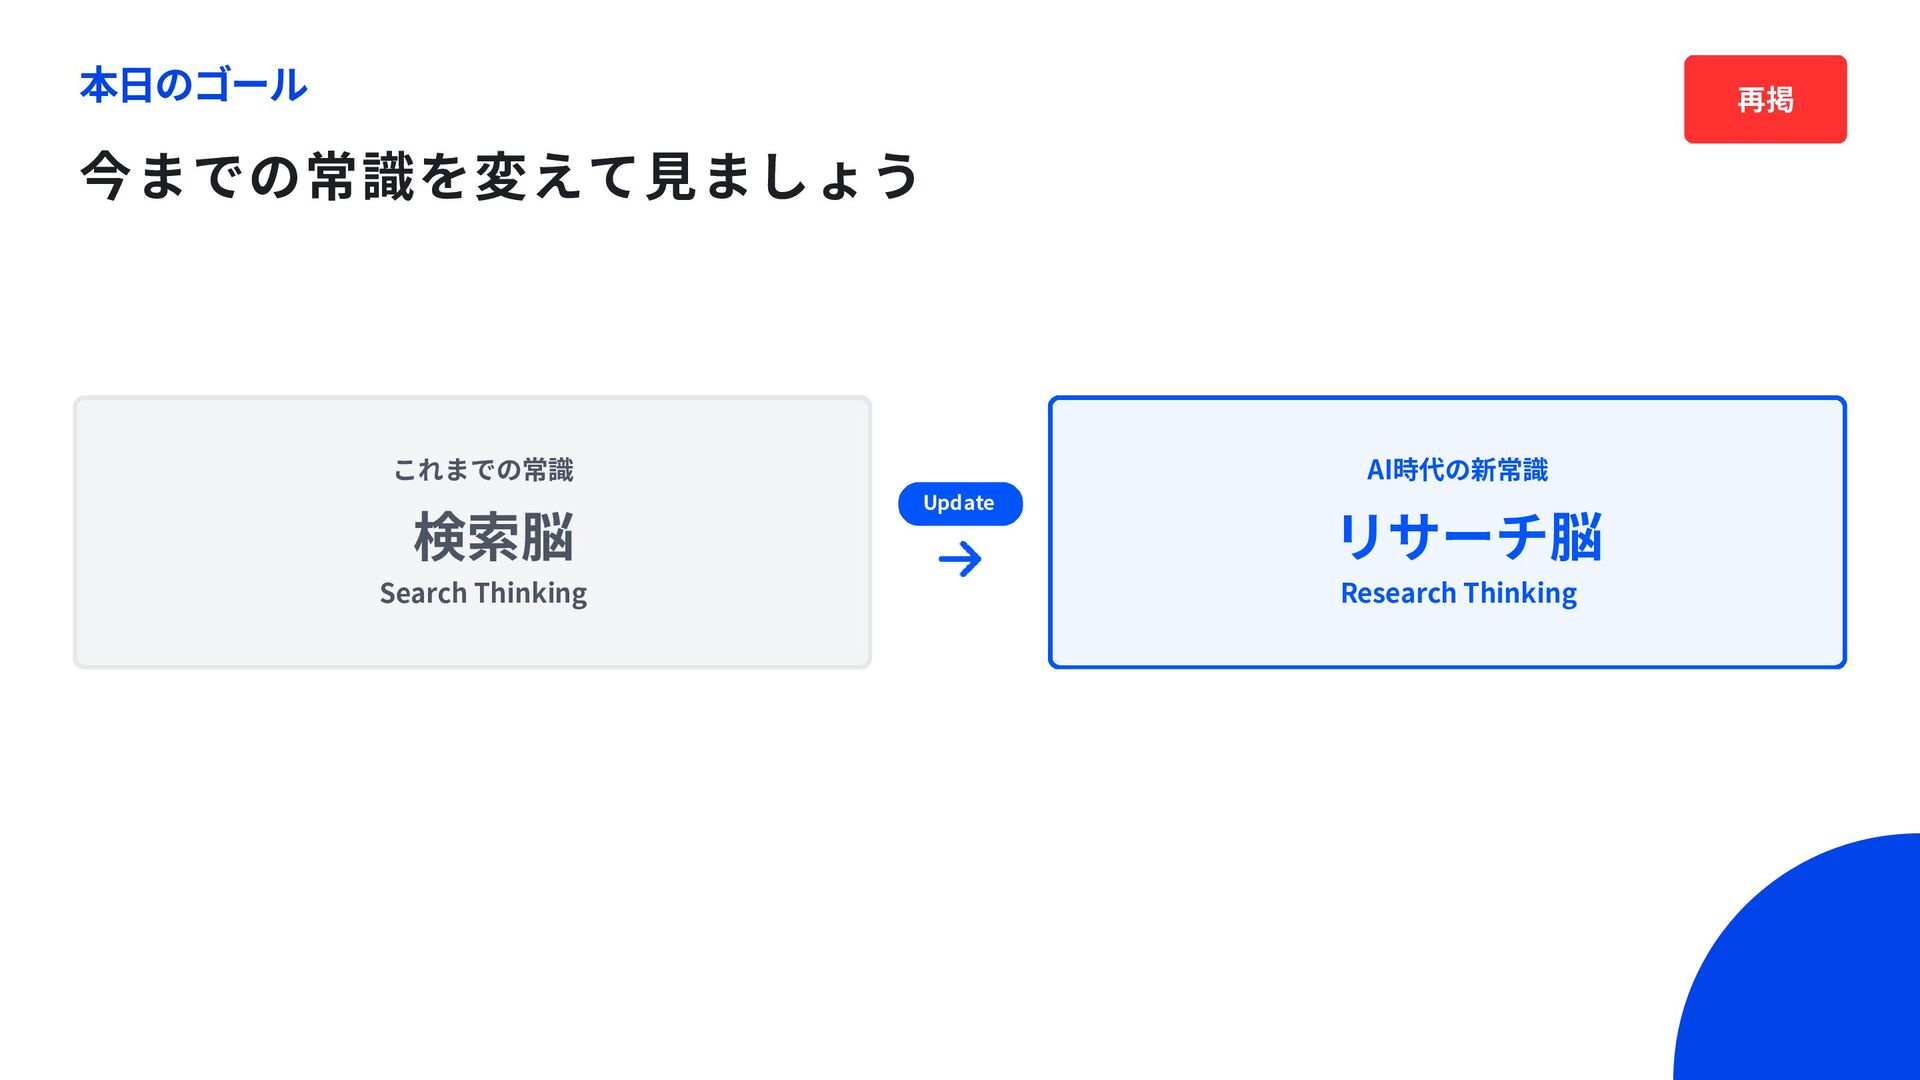Click the word Research in the blue card
Viewport: 1920px width, 1080px height.
[x=1398, y=593]
